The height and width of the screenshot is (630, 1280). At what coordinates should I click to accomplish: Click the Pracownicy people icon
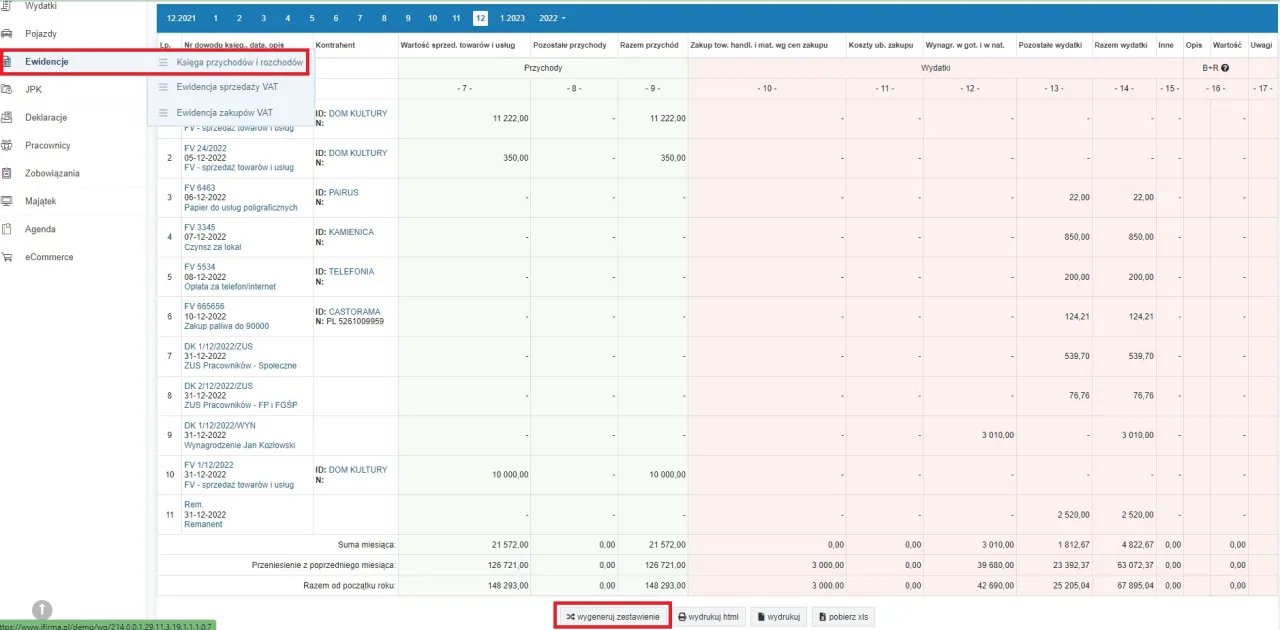click(7, 146)
